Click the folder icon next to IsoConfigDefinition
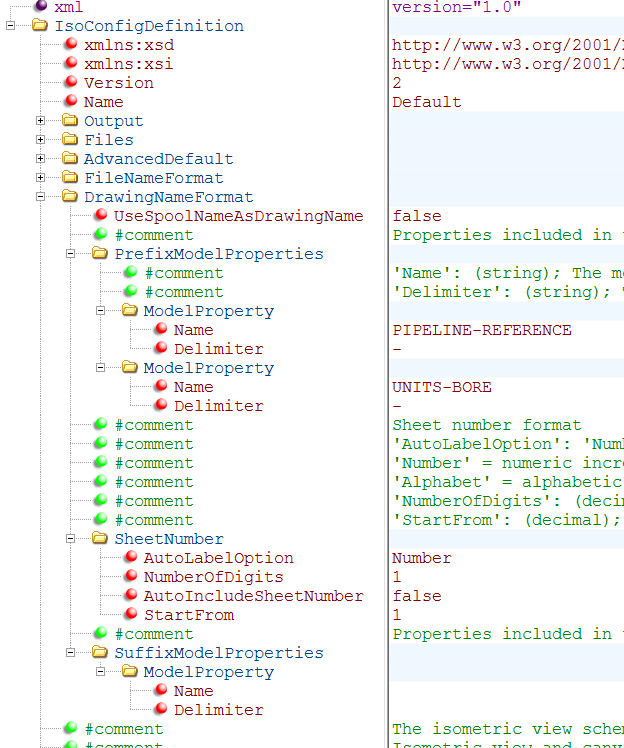The height and width of the screenshot is (748, 624). pyautogui.click(x=40, y=26)
